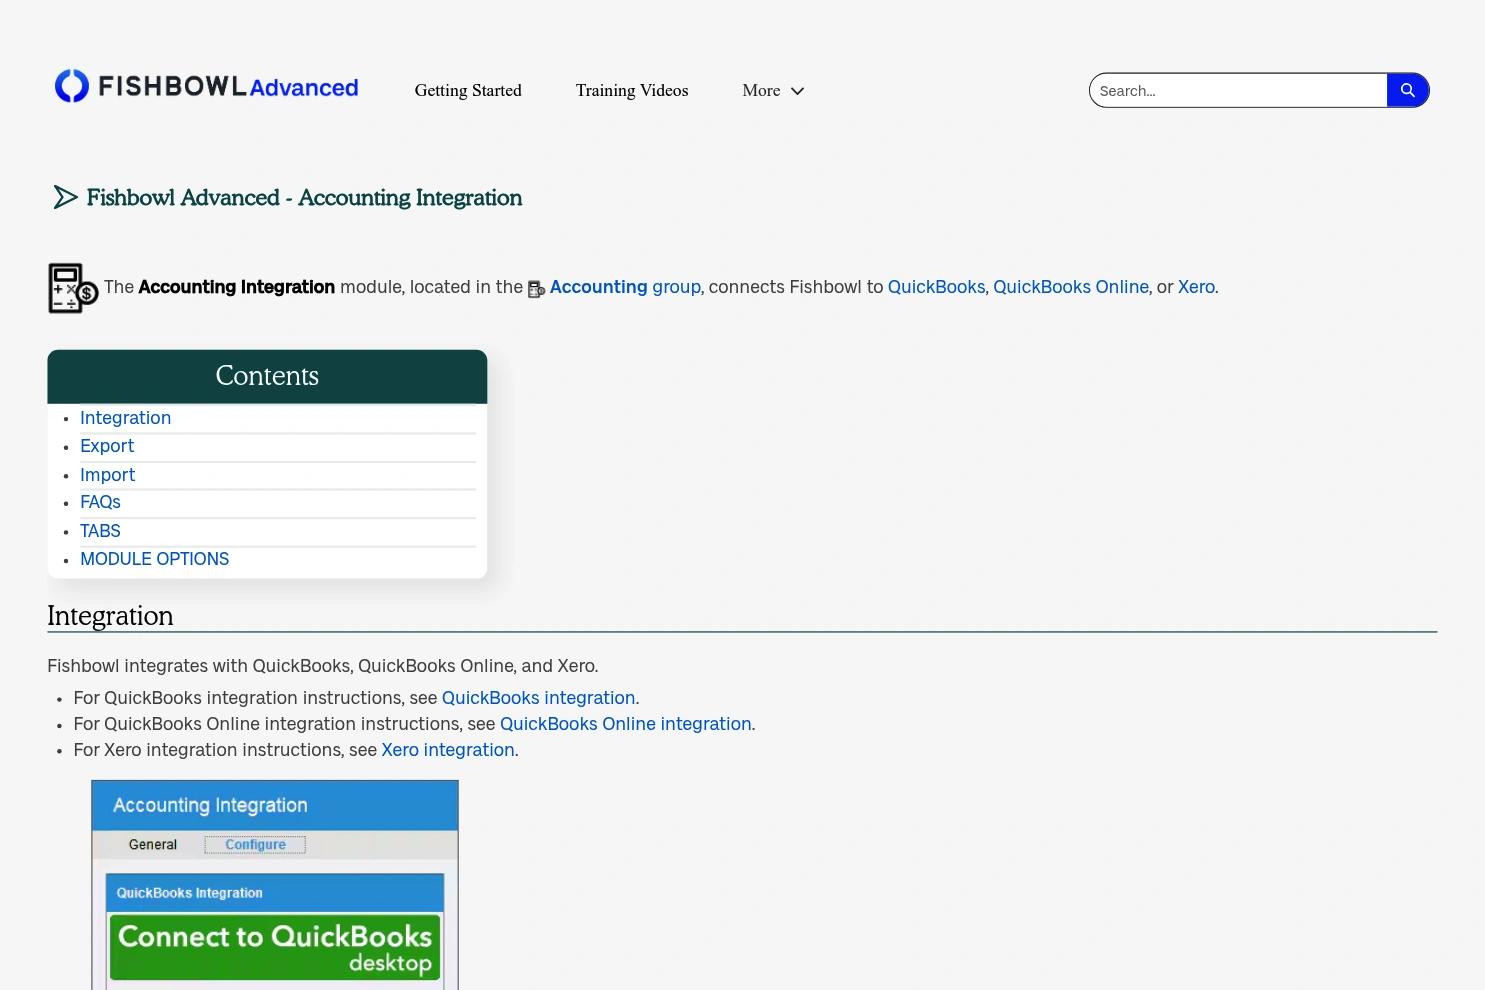1485x990 pixels.
Task: Open the QuickBooks link in the intro
Action: click(936, 287)
